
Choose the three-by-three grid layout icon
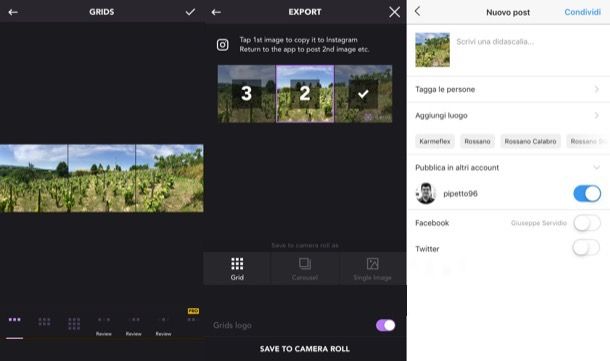pos(74,324)
